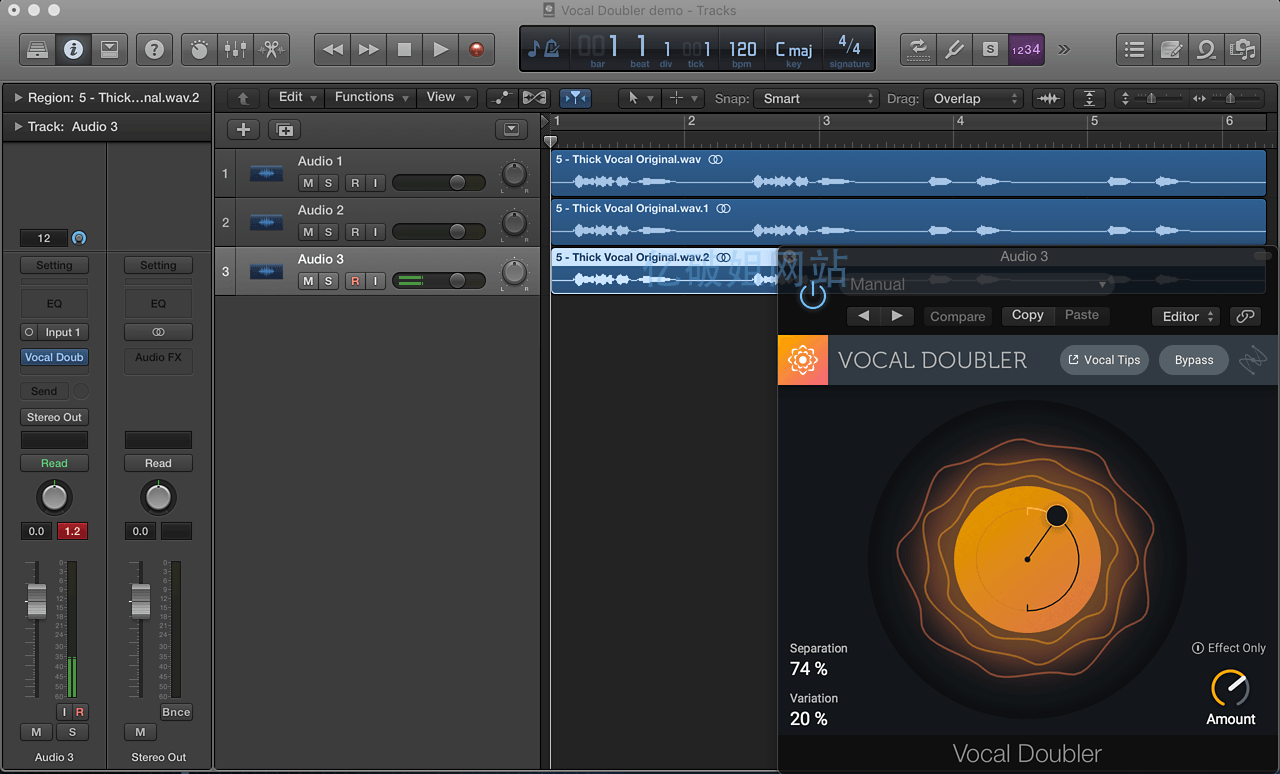Screen dimensions: 1280x774
Task: Open the List Editors icon
Action: (x=1134, y=49)
